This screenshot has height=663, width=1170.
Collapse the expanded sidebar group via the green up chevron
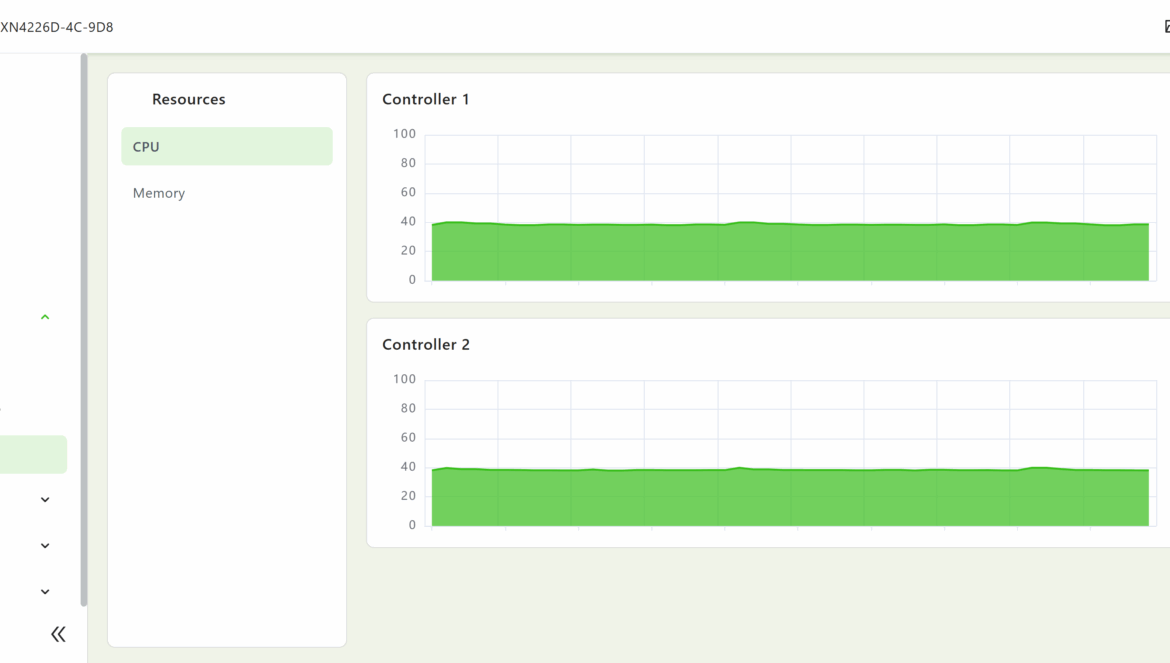[x=45, y=317]
